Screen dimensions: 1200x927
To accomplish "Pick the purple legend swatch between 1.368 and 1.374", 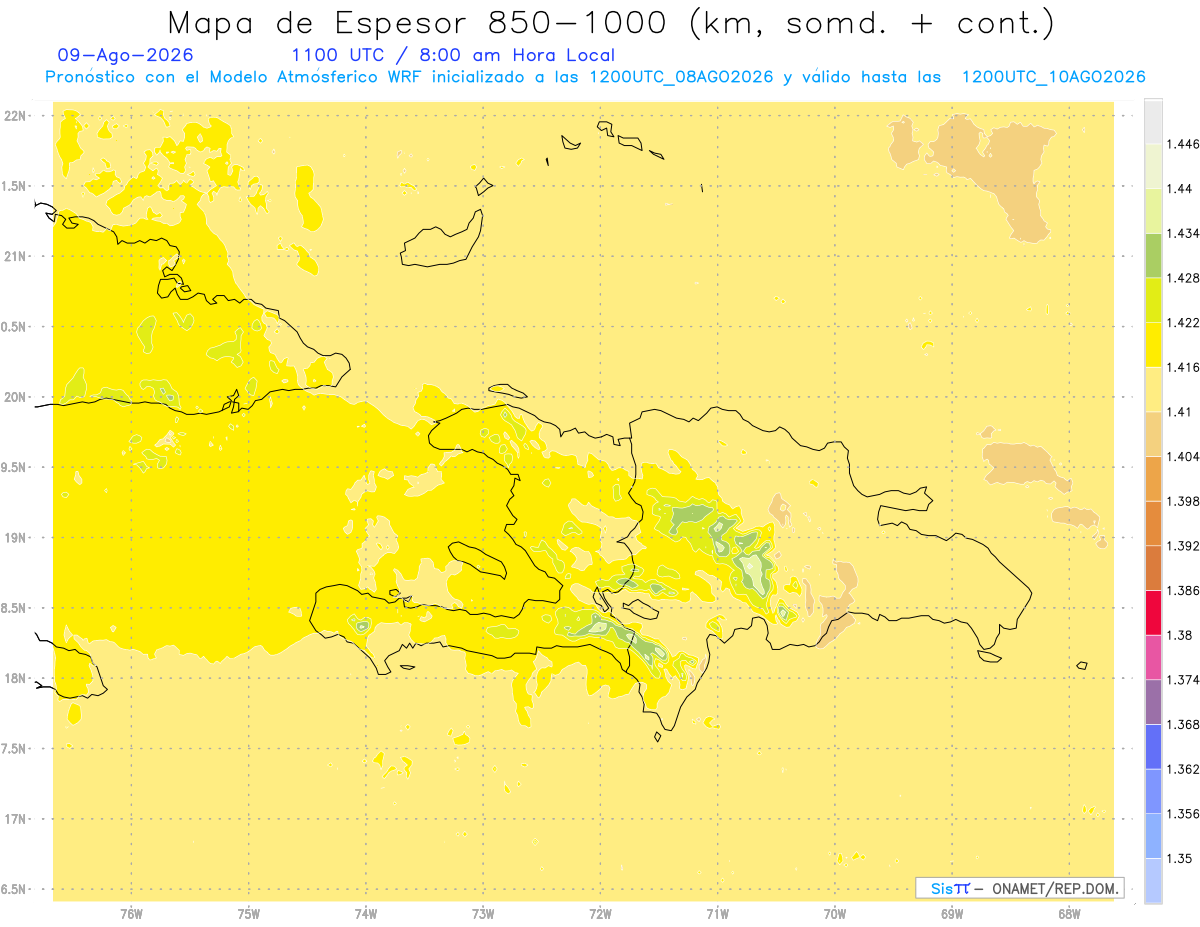I will point(1153,702).
